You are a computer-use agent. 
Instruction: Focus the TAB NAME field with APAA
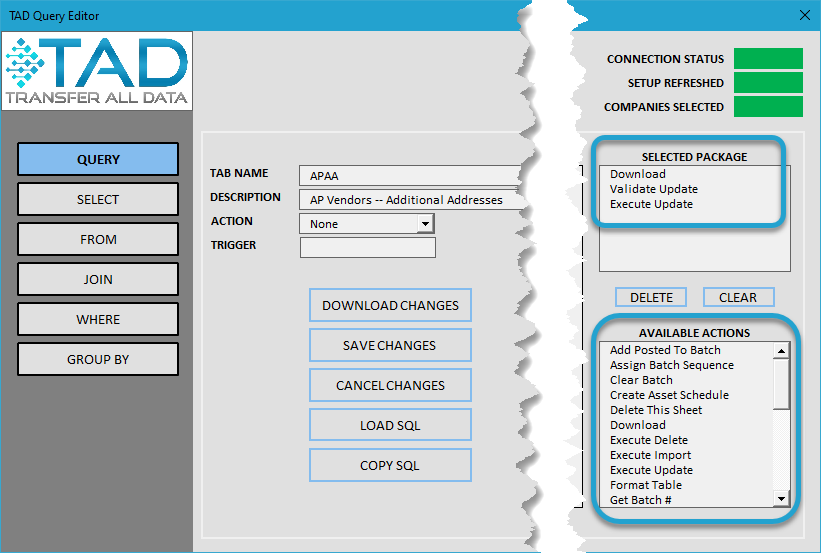(x=410, y=175)
